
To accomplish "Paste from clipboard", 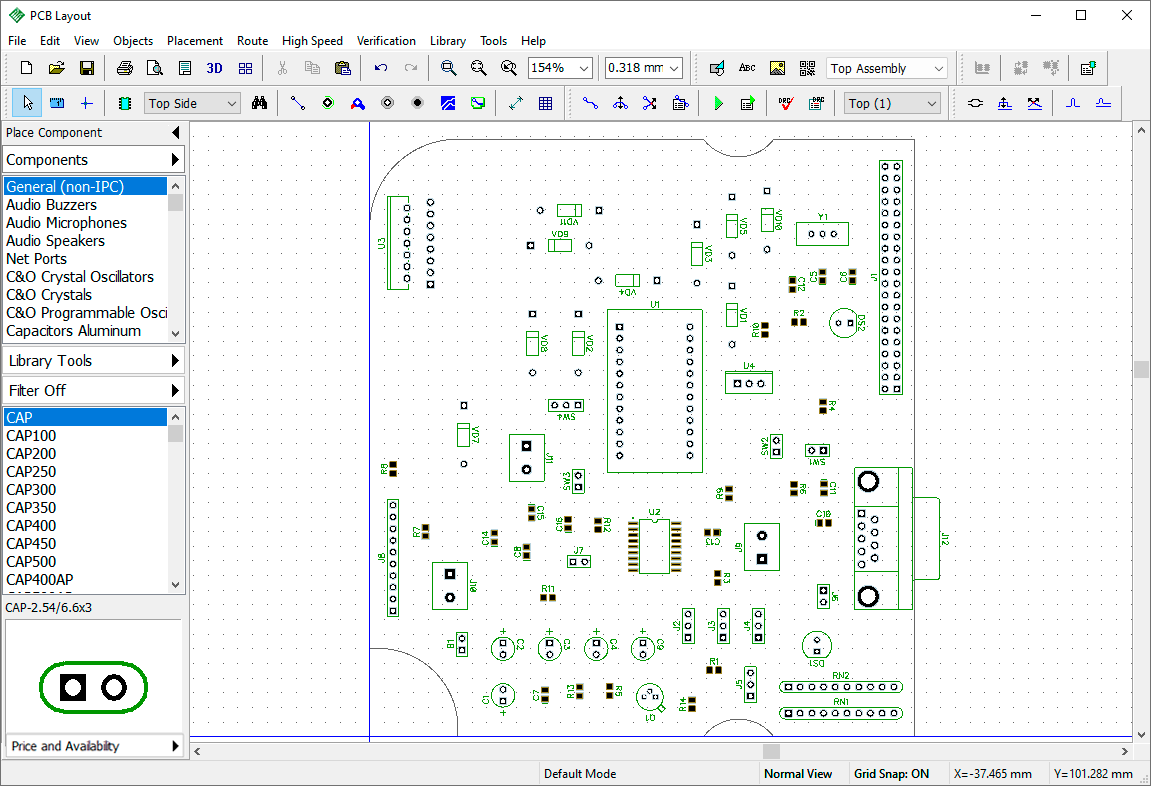I will pos(342,68).
